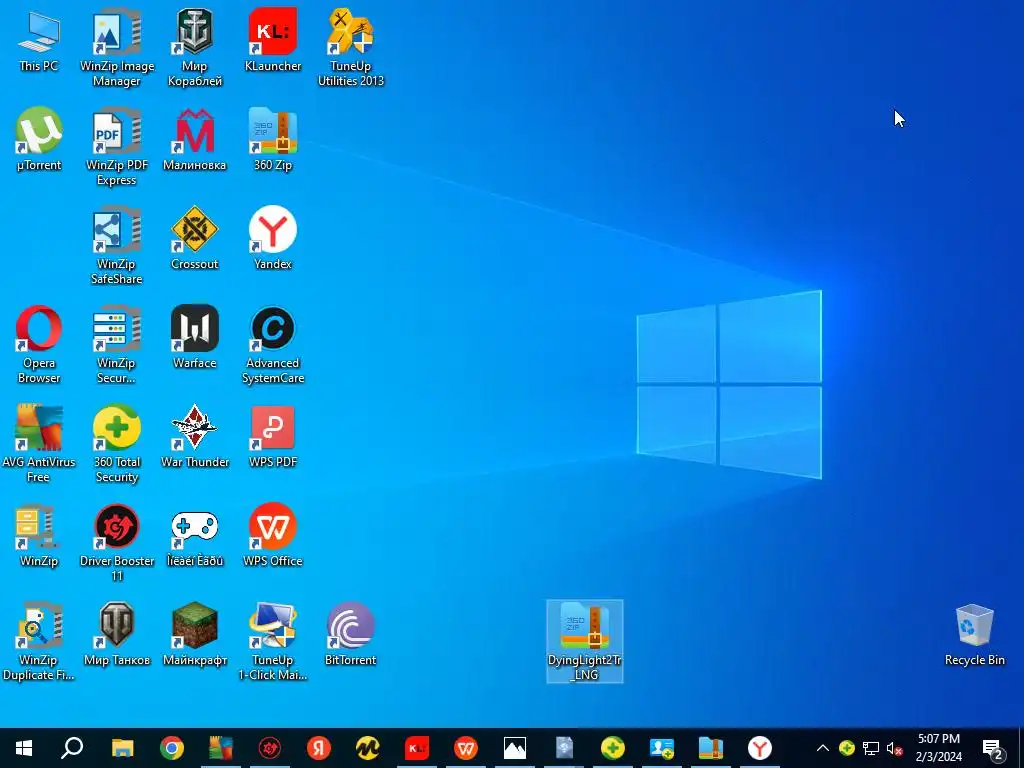Open 360 Total Security from the taskbar

(x=613, y=748)
